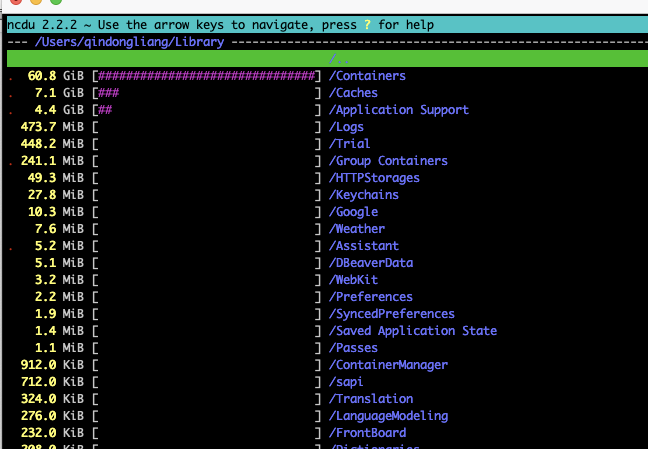This screenshot has height=449, width=648.
Task: Click the Application Support usage bar
Action: click(x=207, y=110)
